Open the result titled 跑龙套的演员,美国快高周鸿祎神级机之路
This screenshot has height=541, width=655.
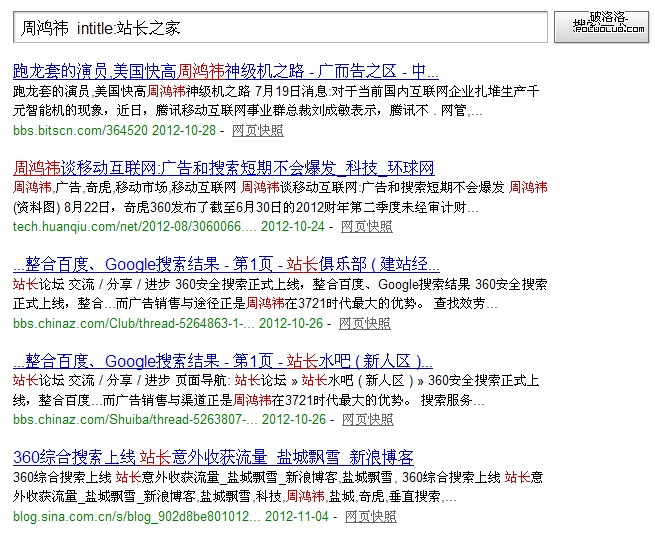(226, 71)
